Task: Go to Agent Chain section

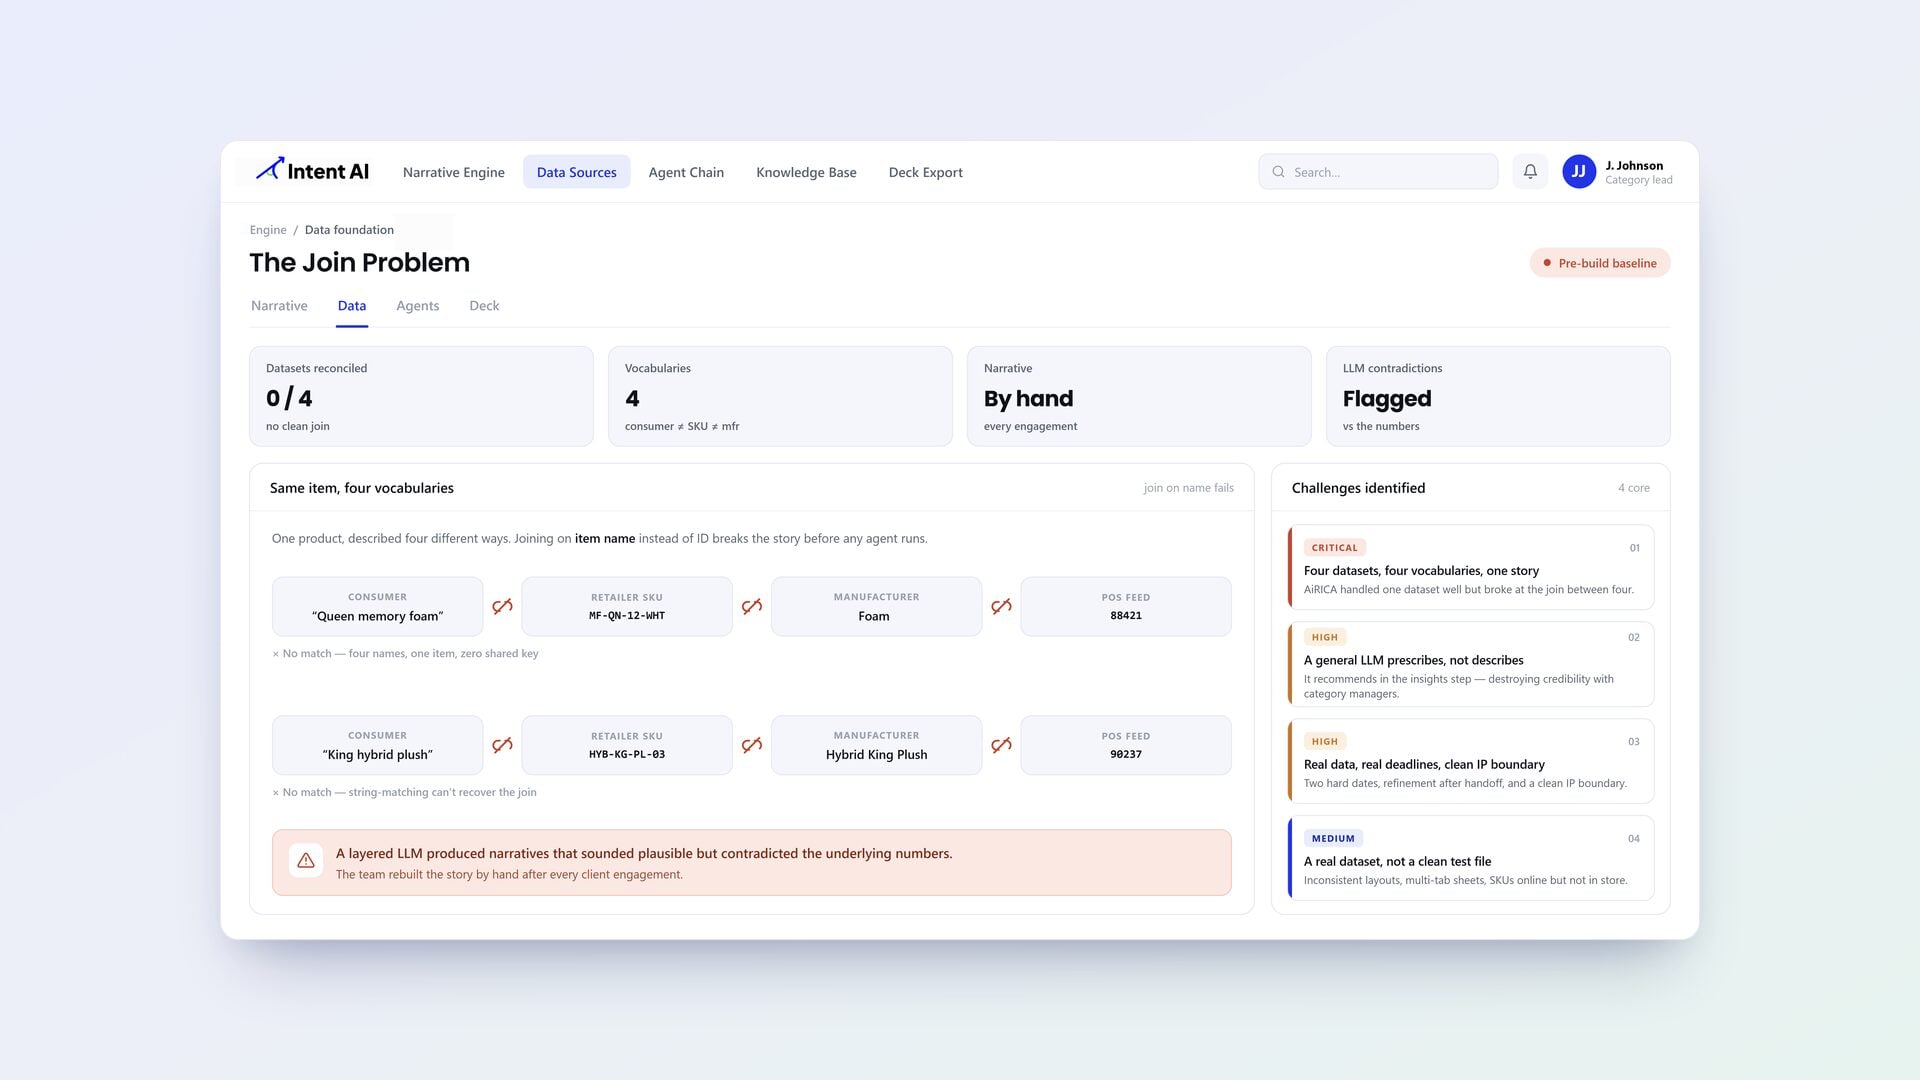Action: click(686, 172)
